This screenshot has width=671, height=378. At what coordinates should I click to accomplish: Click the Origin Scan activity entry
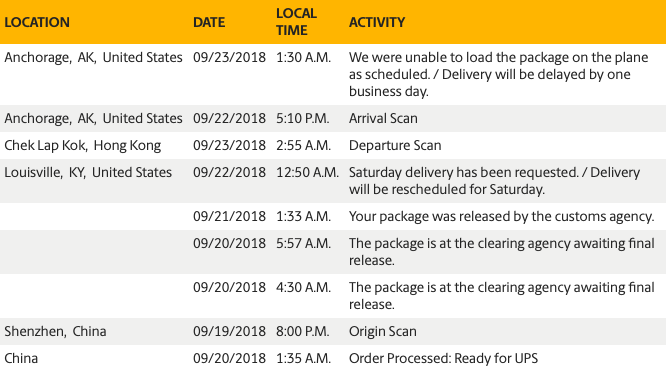(383, 331)
